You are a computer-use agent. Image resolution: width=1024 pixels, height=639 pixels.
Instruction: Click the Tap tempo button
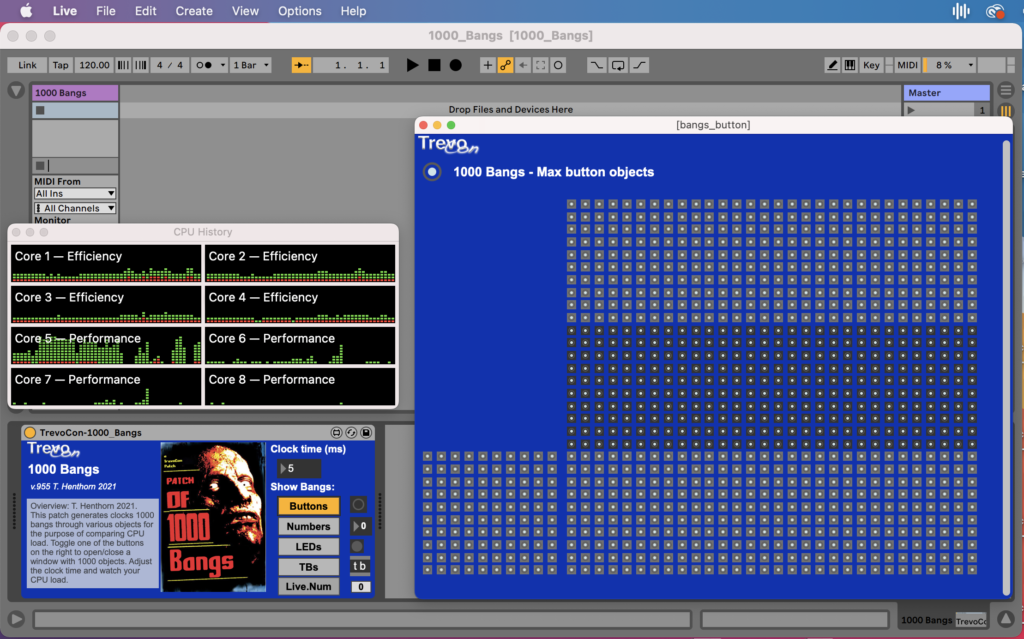pos(60,65)
